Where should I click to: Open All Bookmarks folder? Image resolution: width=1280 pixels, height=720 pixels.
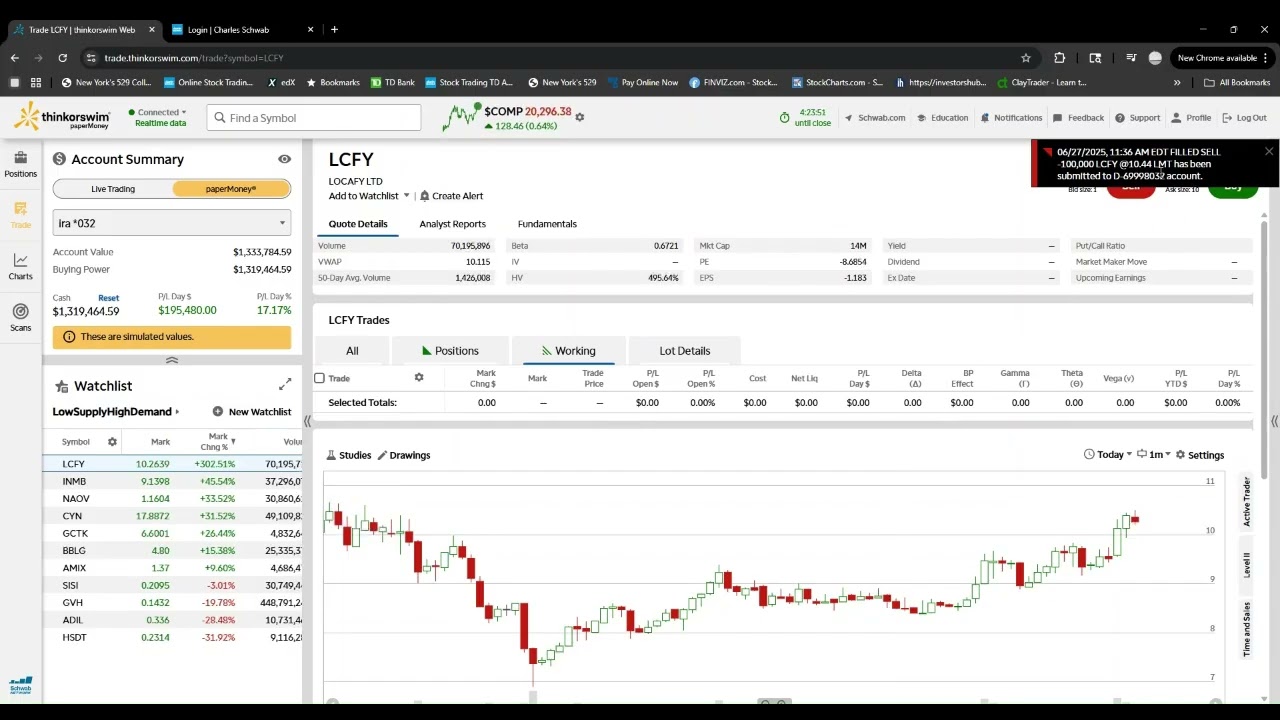point(1237,82)
